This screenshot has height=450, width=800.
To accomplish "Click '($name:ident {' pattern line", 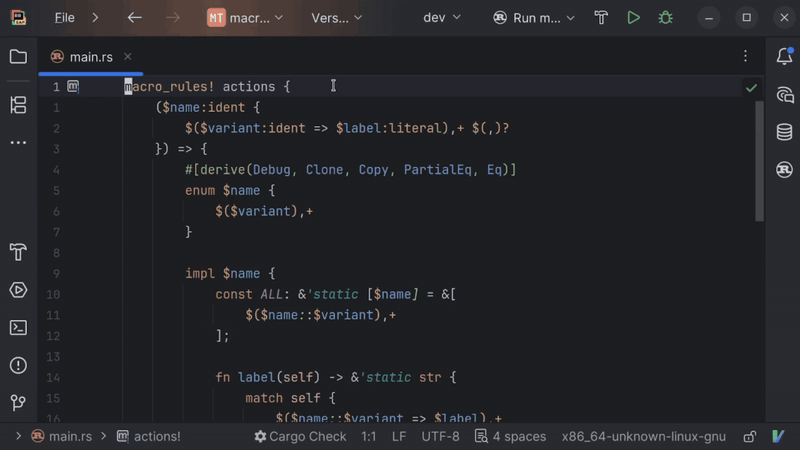I will 208,107.
